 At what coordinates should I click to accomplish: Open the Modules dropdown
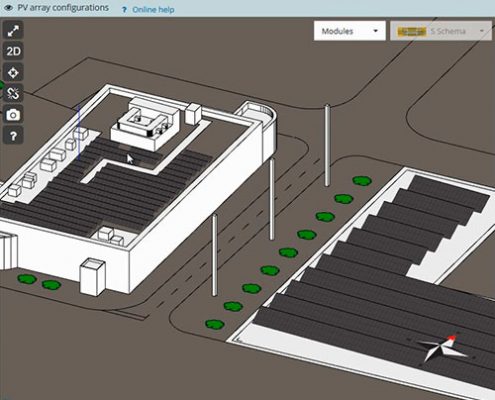[350, 31]
